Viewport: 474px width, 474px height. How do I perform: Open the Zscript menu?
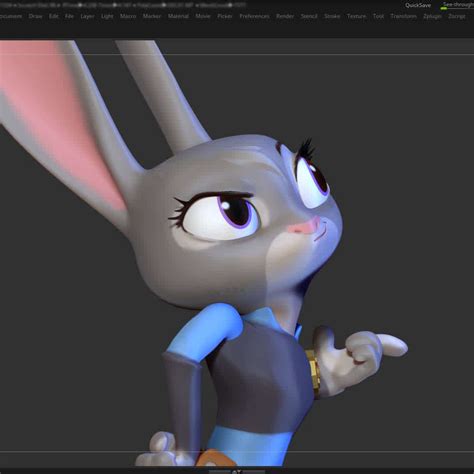[x=457, y=16]
